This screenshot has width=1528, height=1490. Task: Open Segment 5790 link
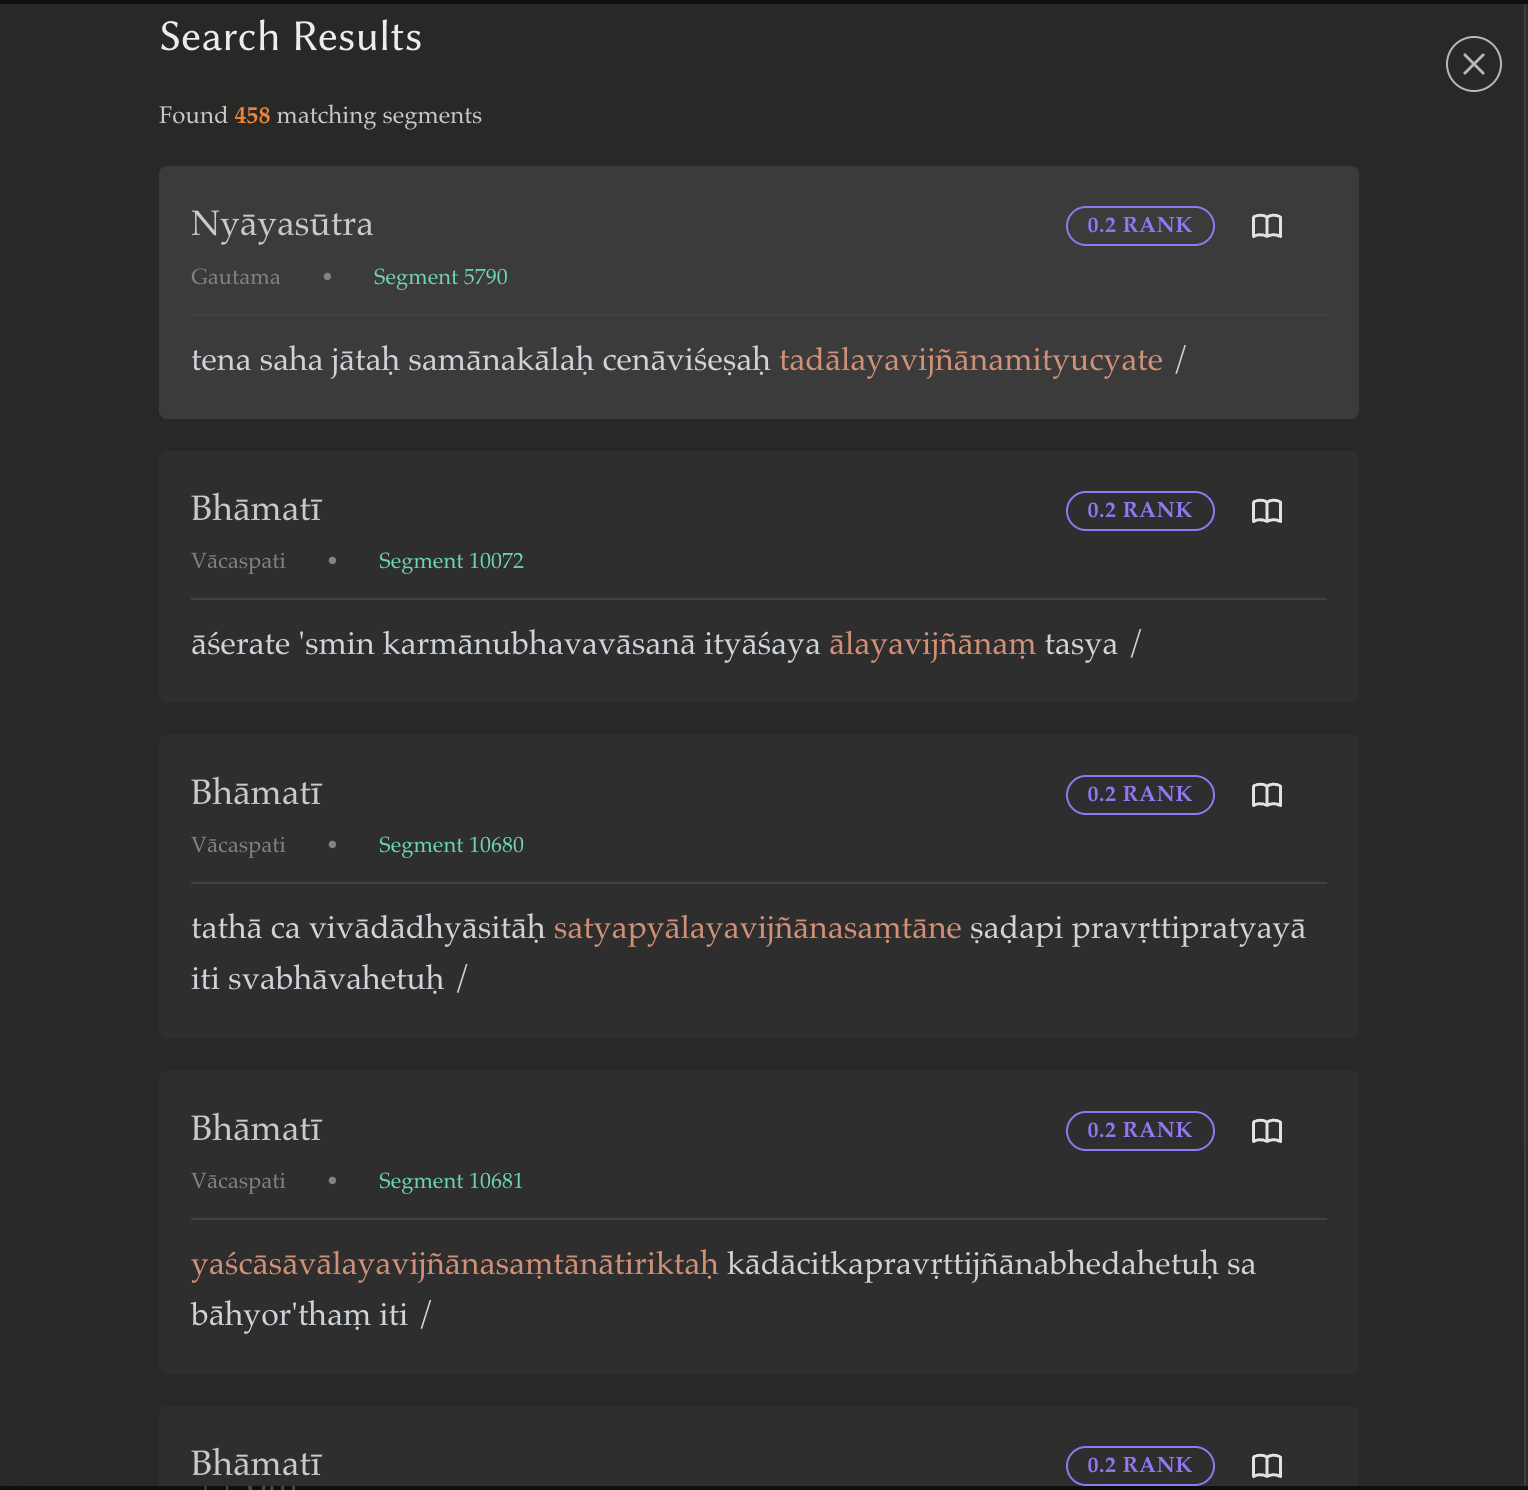click(x=440, y=277)
